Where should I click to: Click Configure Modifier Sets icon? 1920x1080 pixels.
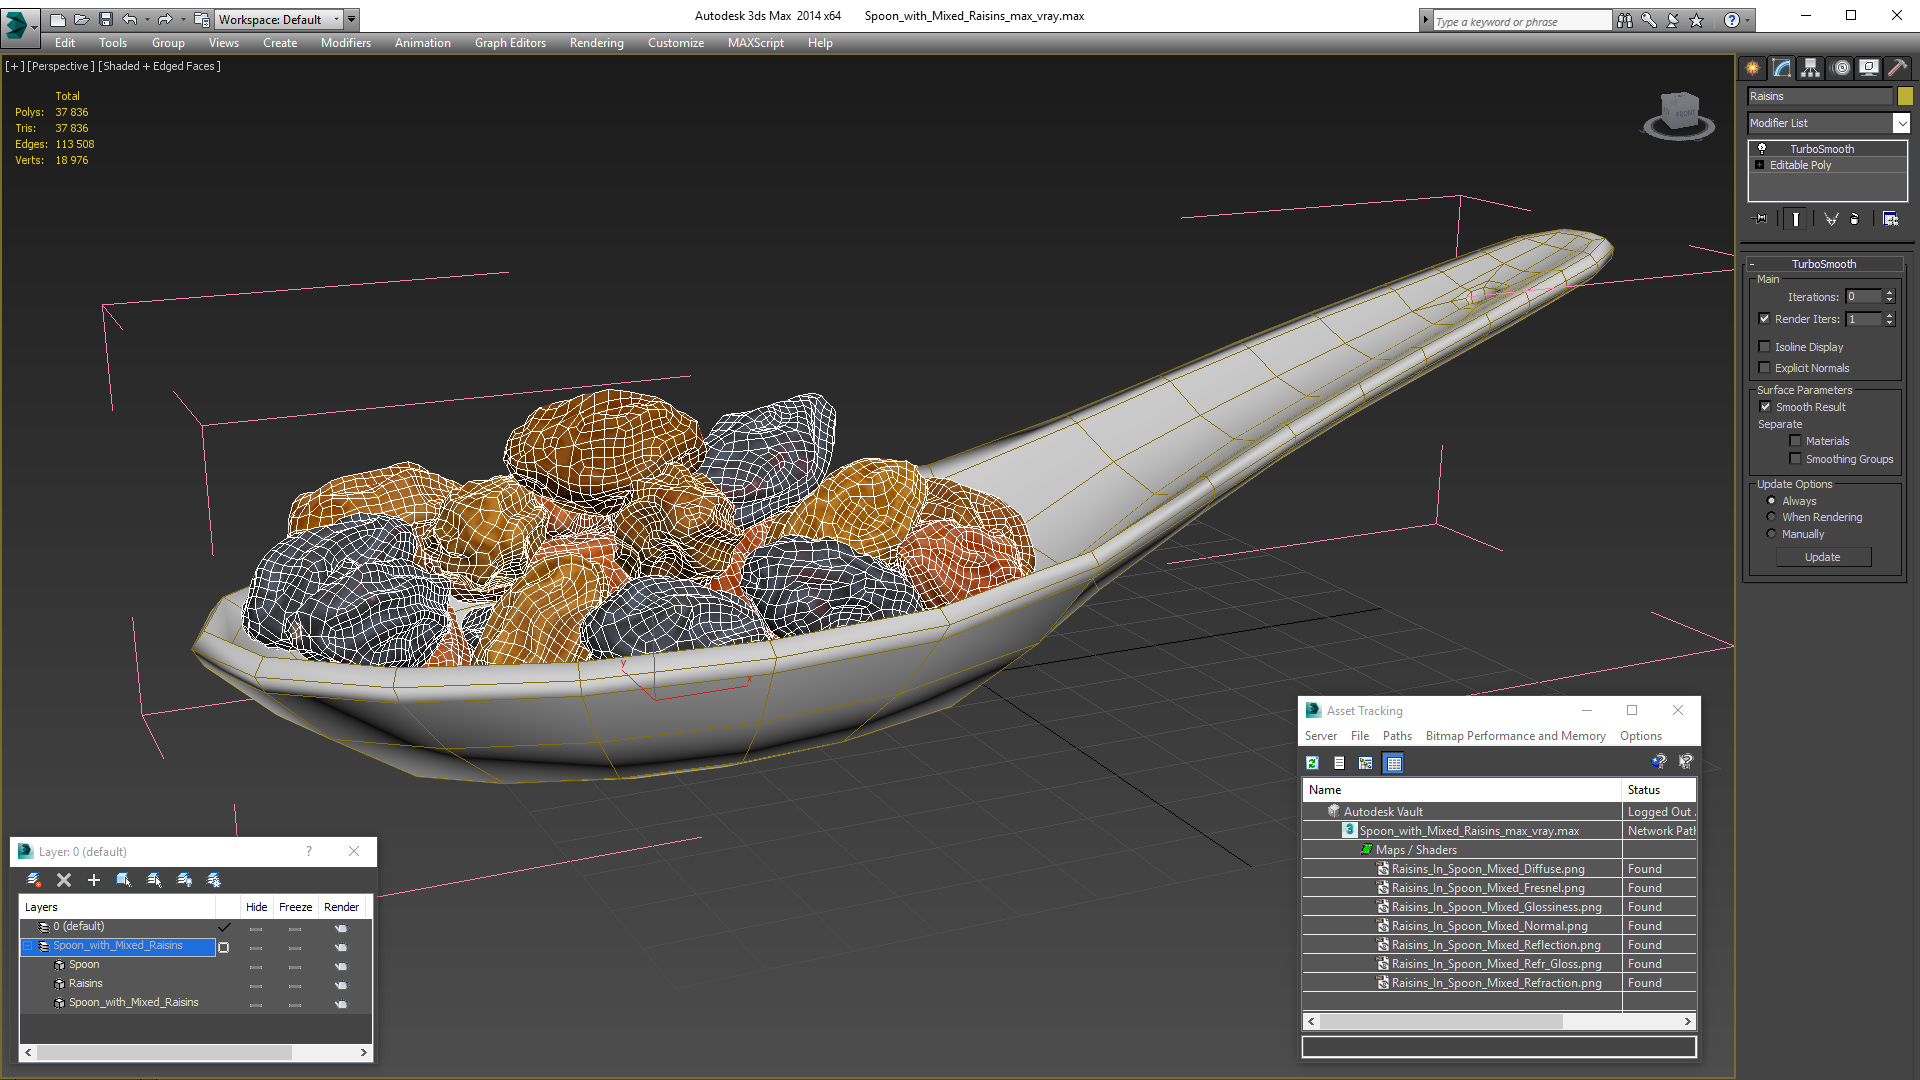point(1890,219)
